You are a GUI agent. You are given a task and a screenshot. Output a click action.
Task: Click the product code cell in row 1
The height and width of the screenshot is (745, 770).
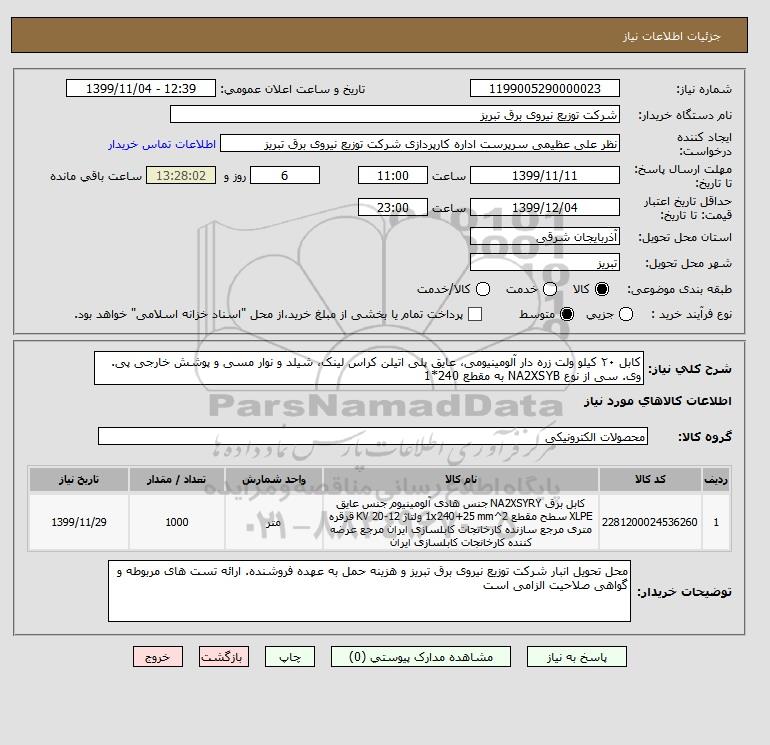pos(650,522)
